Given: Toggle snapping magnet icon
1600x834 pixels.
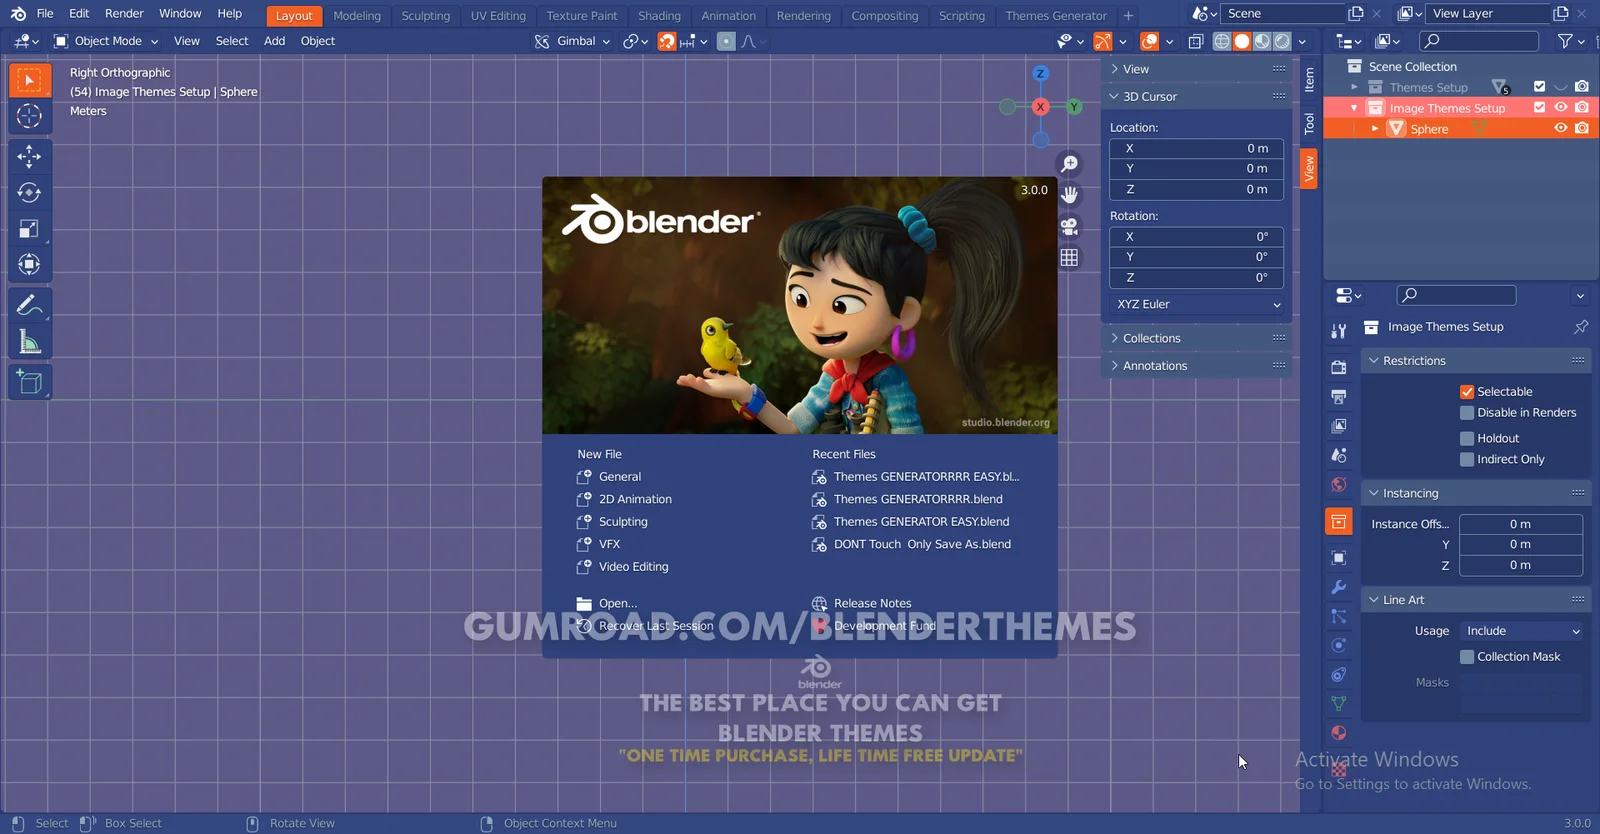Looking at the screenshot, I should click(666, 41).
